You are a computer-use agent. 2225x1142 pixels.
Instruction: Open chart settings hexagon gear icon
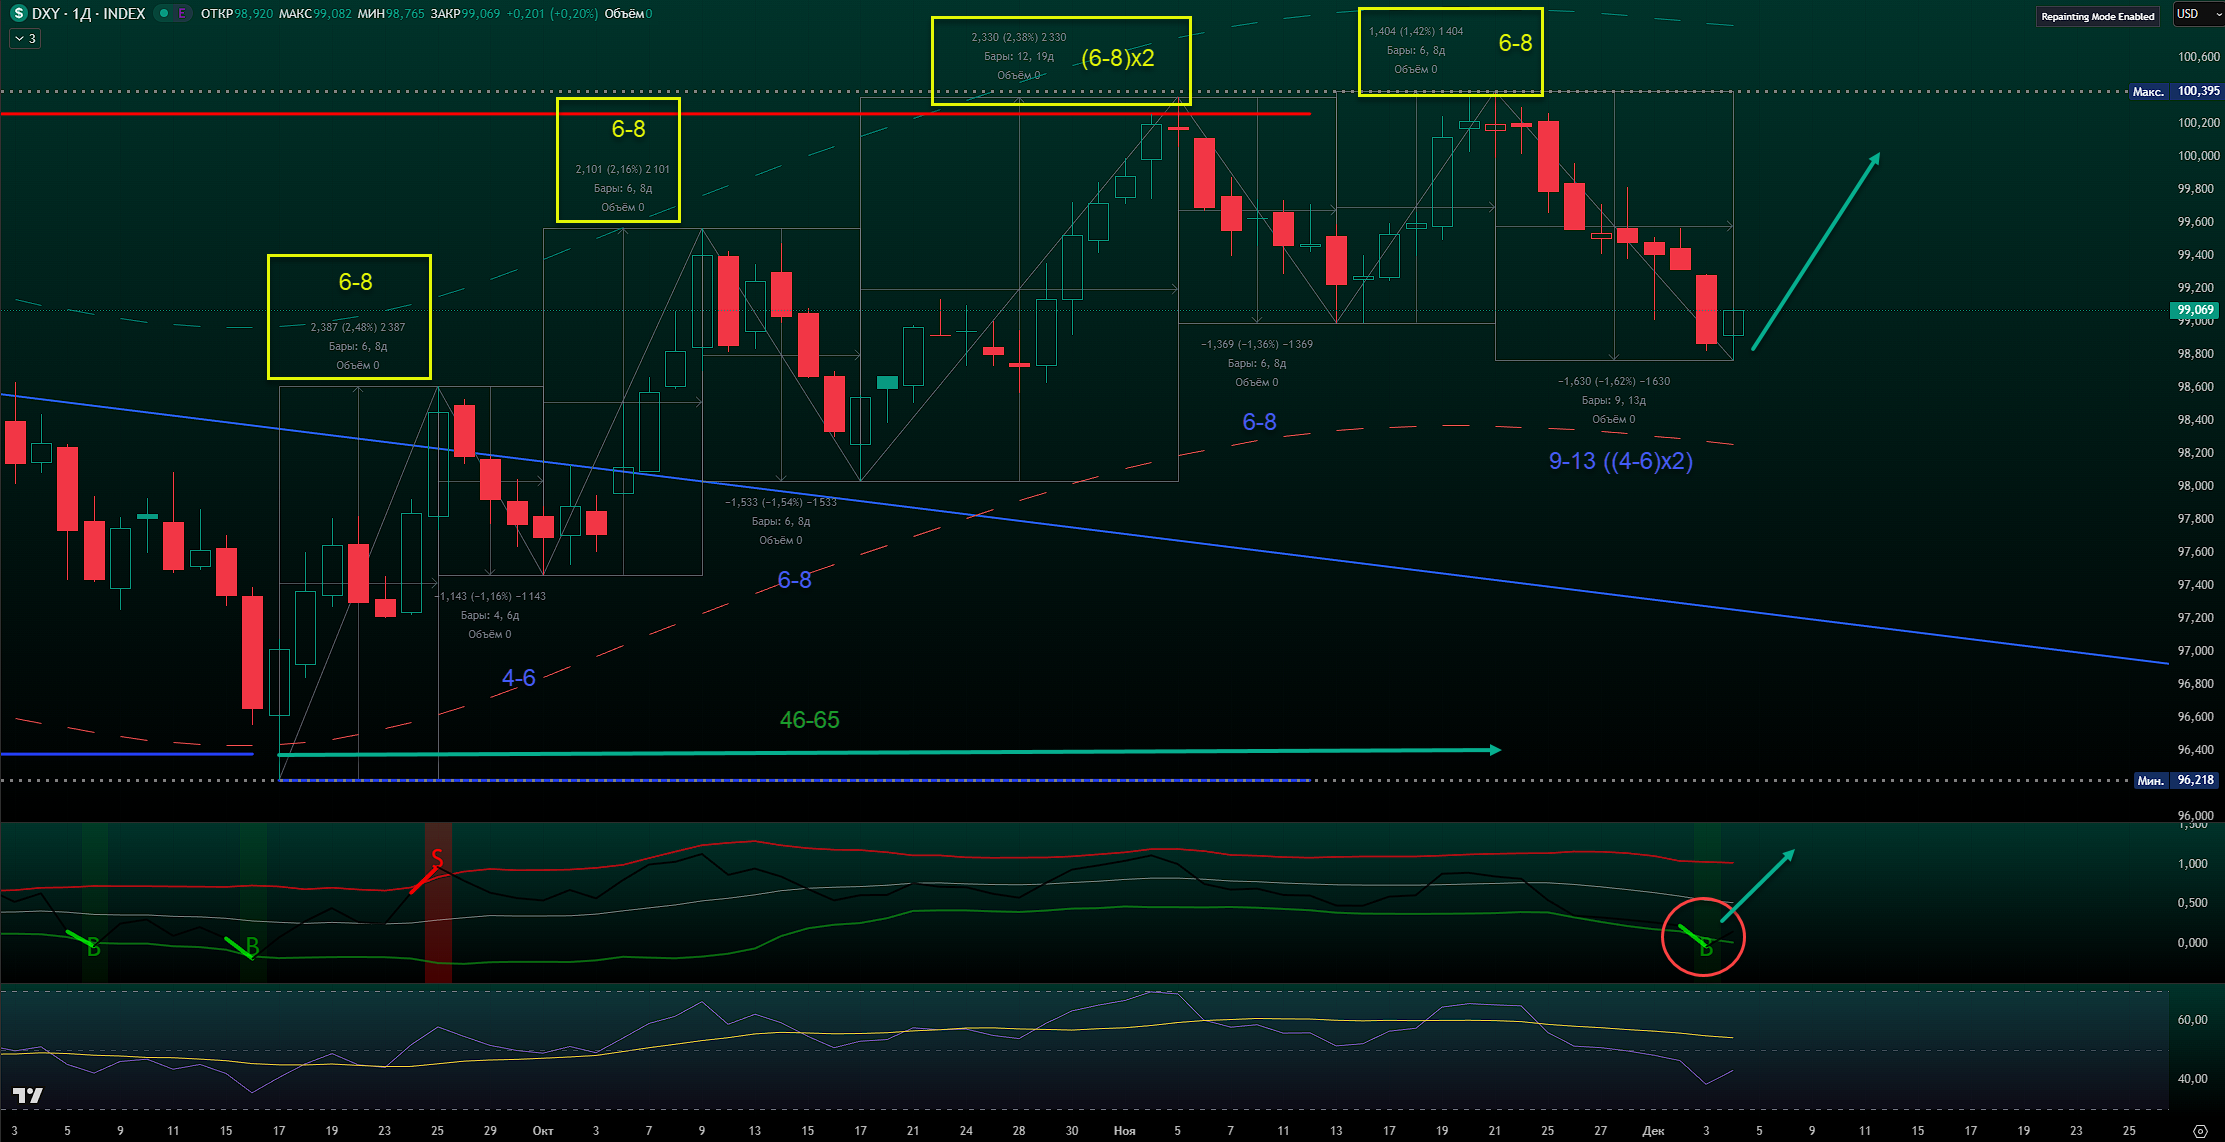pos(2199,1131)
